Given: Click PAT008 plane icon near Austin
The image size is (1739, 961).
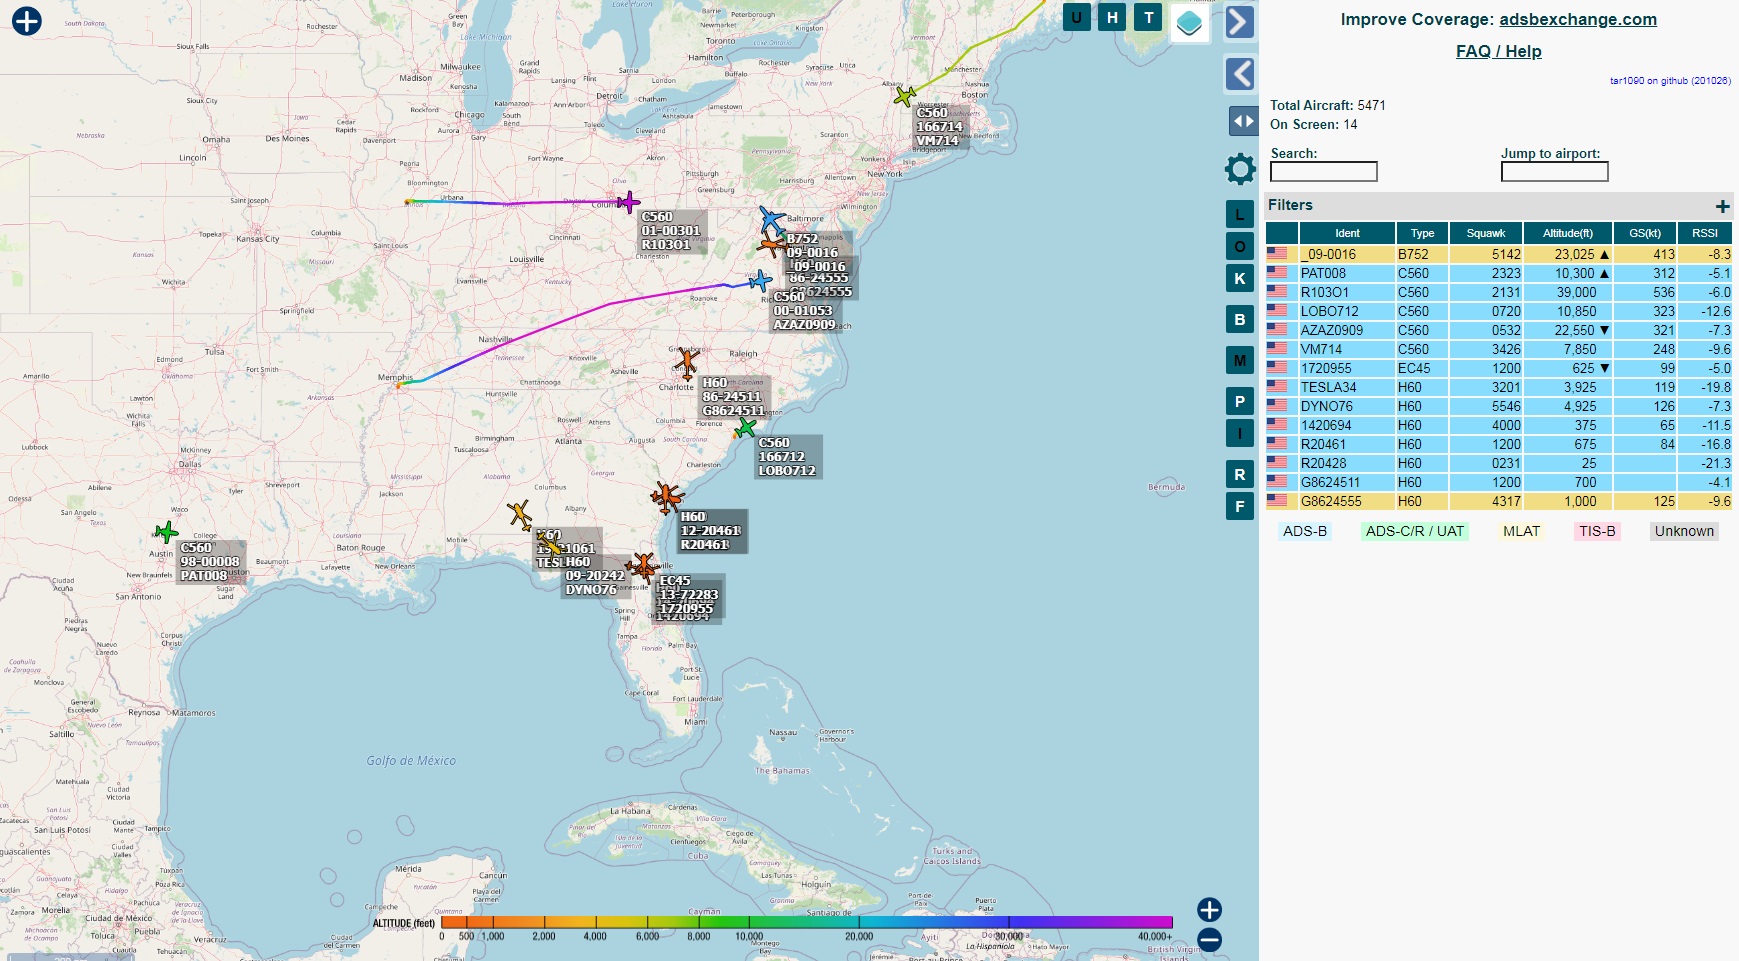Looking at the screenshot, I should (167, 532).
